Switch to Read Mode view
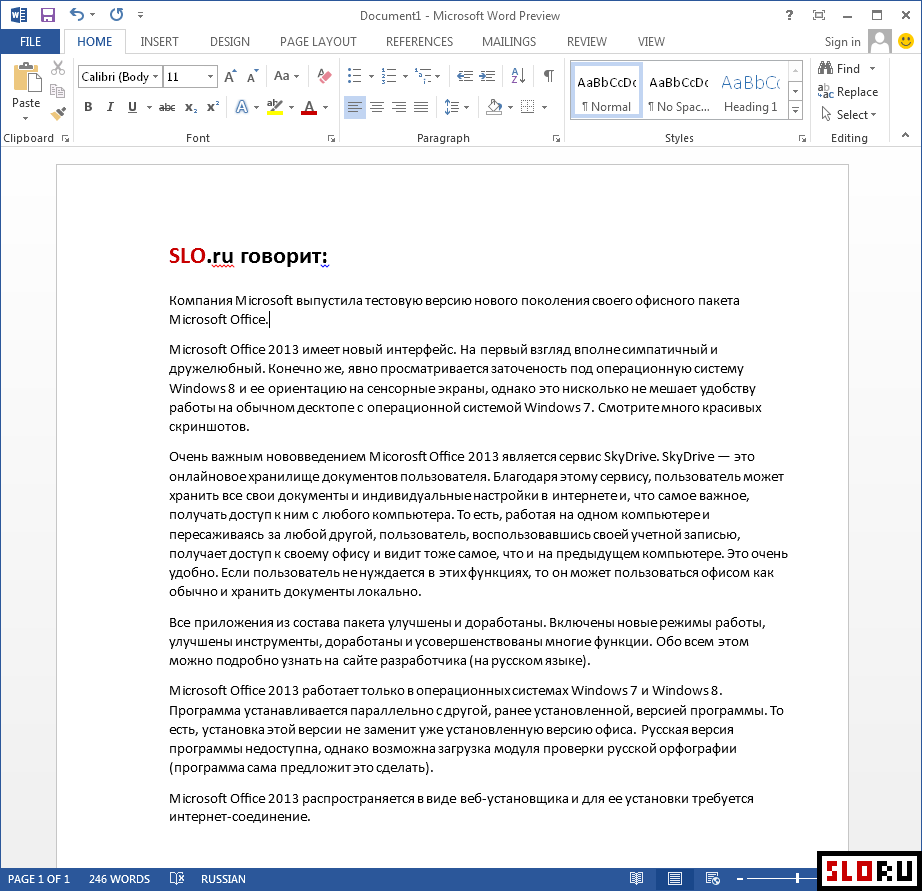 coord(636,879)
